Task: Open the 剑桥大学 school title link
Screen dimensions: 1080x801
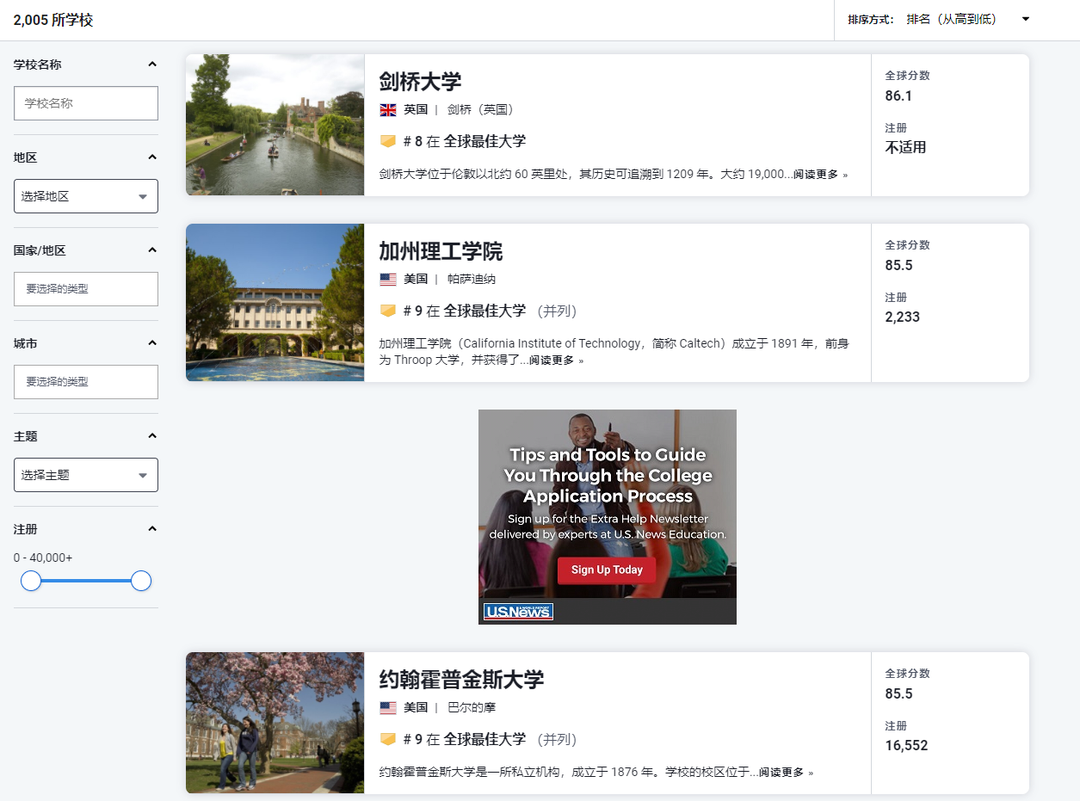Action: click(x=420, y=81)
